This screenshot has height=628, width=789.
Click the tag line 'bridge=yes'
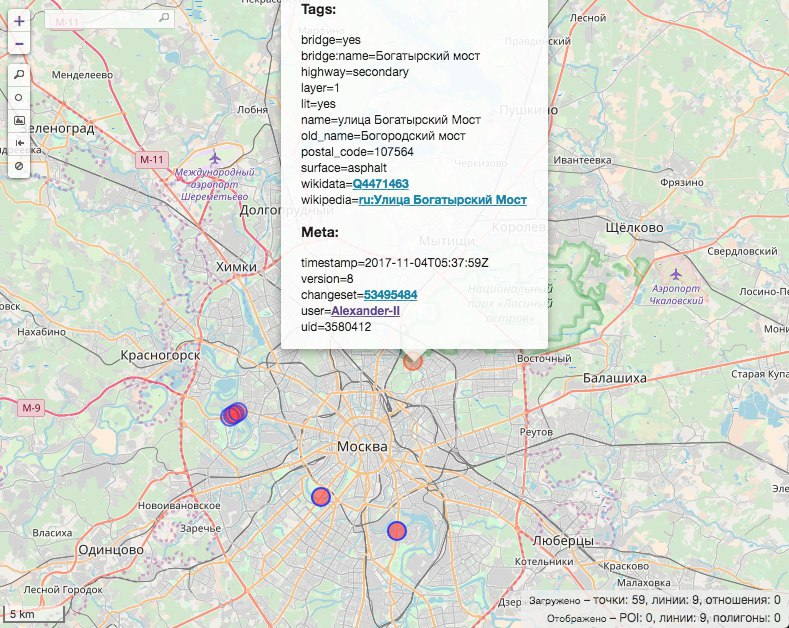331,40
